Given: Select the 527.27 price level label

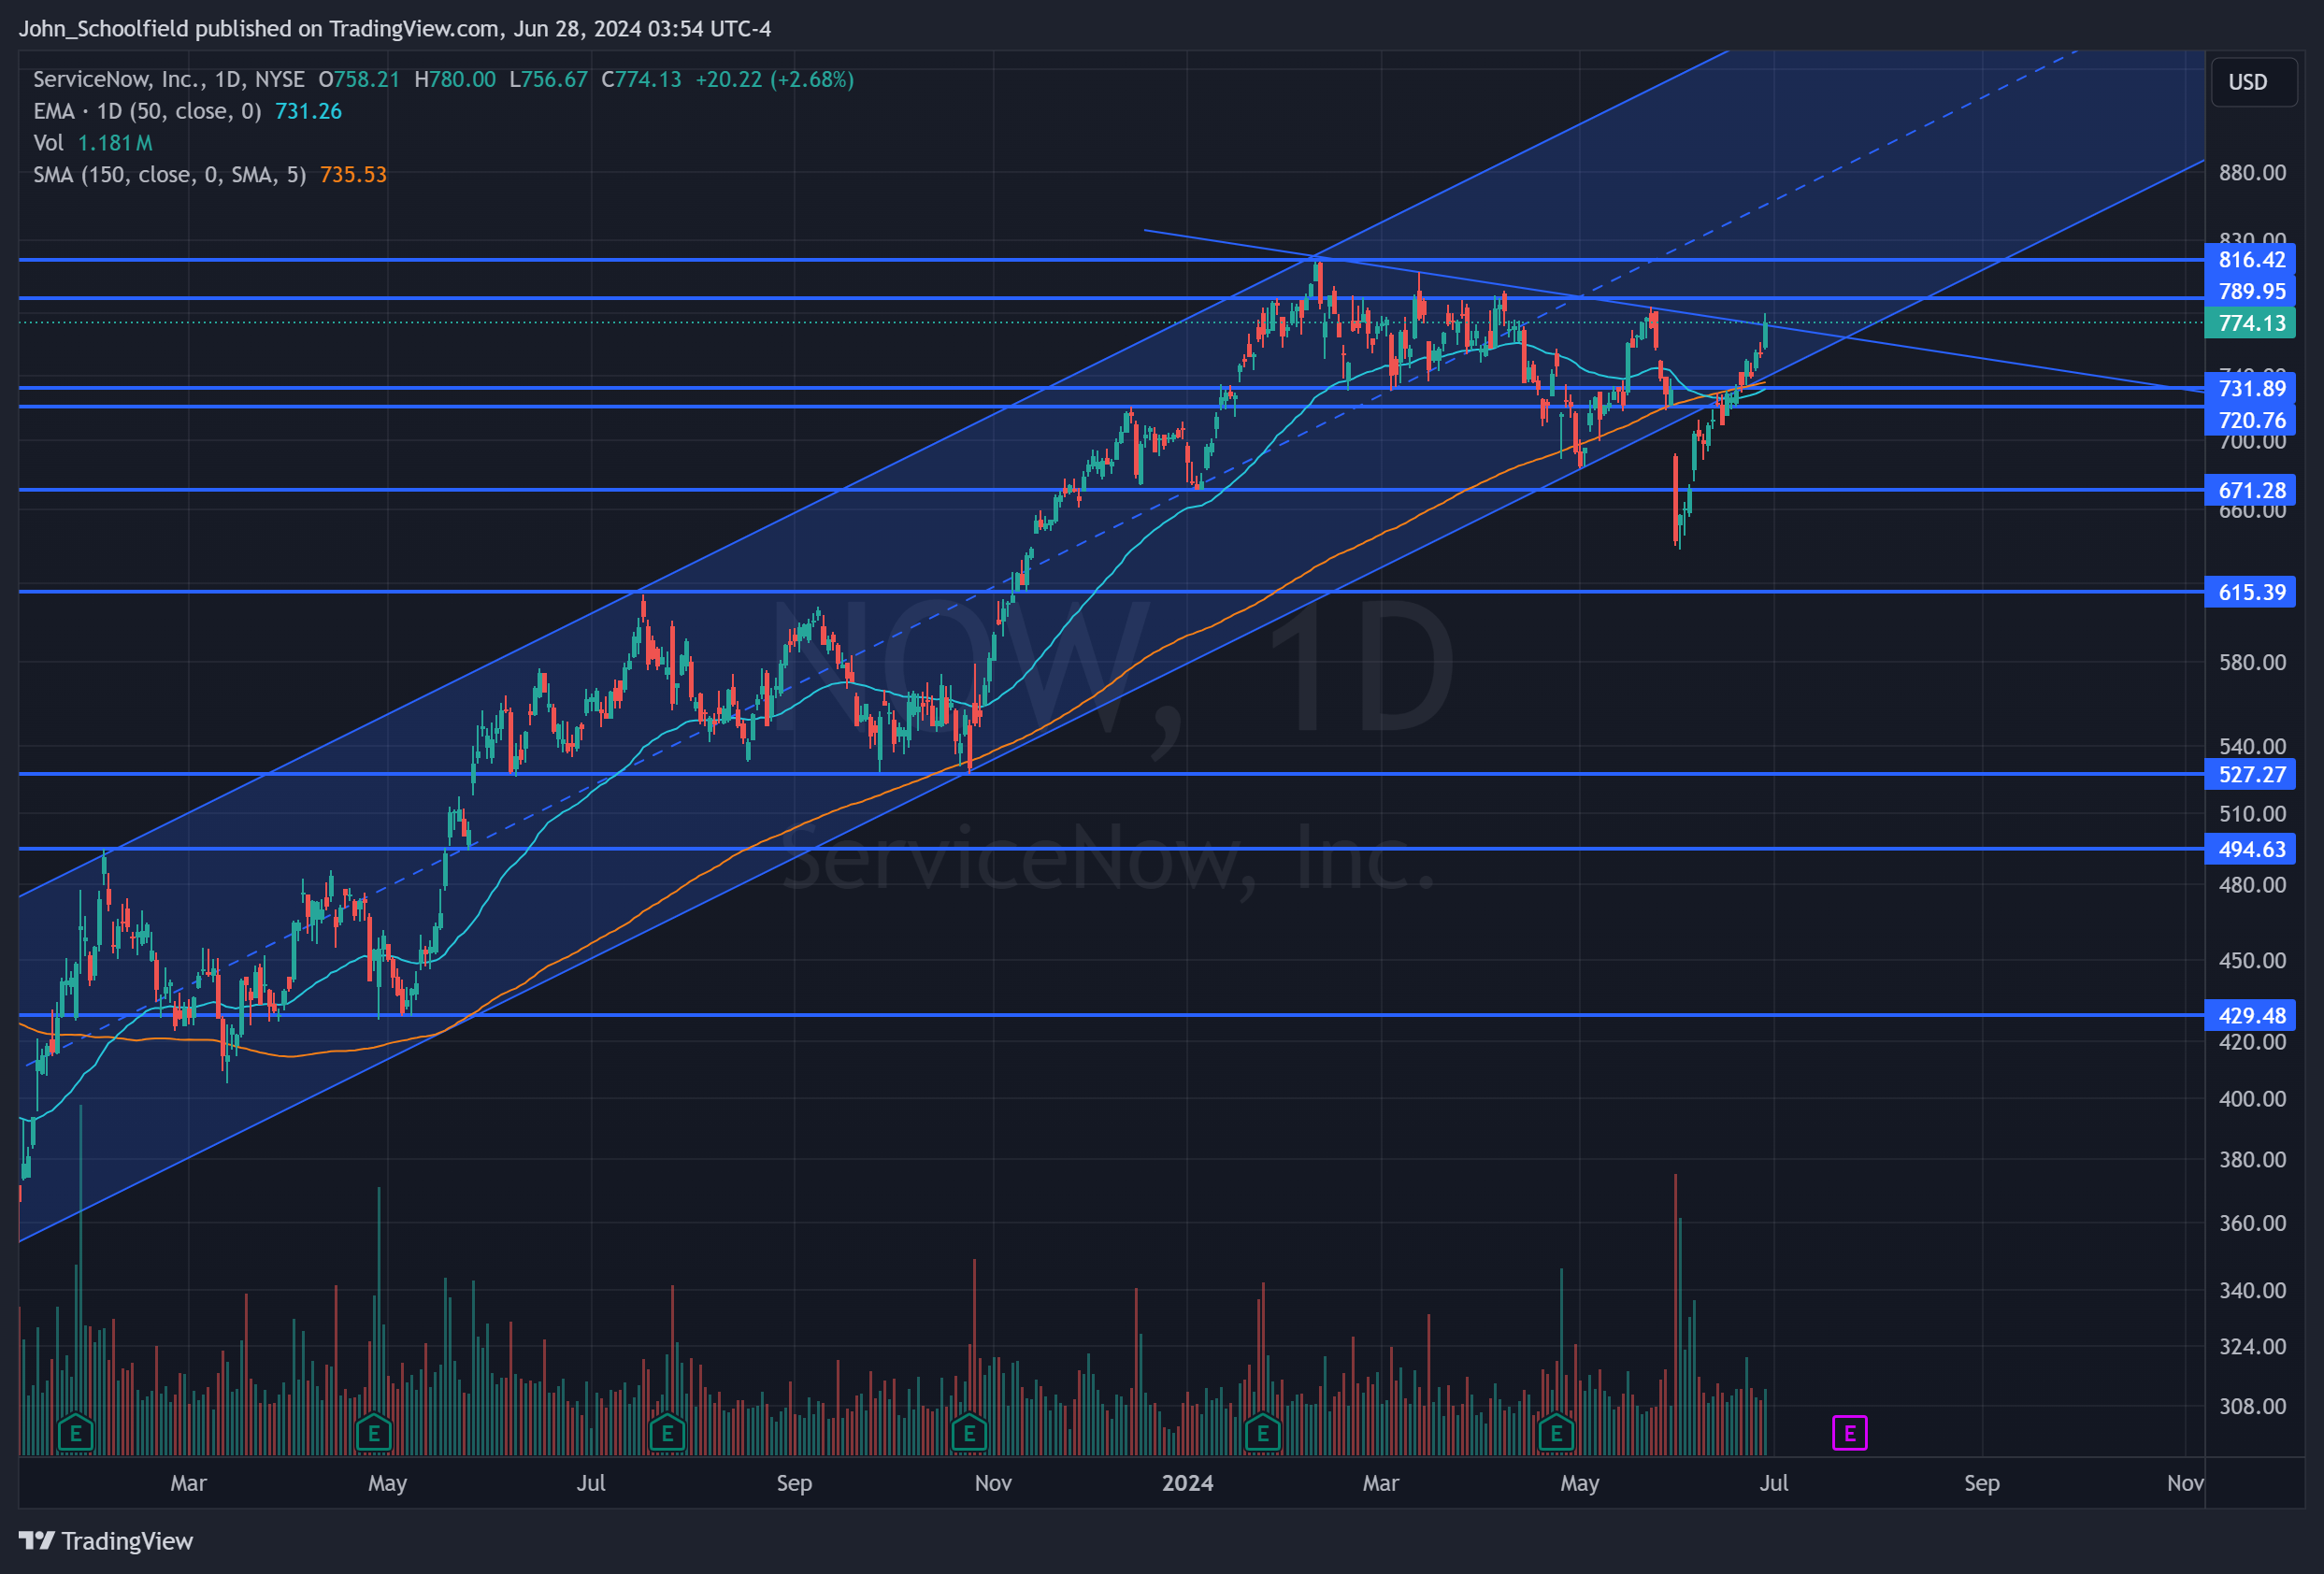Looking at the screenshot, I should [2250, 774].
